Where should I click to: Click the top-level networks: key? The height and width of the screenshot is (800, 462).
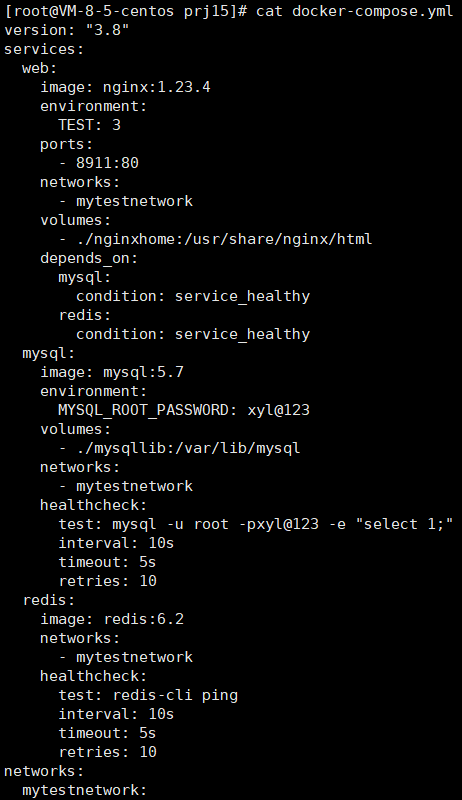(x=44, y=771)
